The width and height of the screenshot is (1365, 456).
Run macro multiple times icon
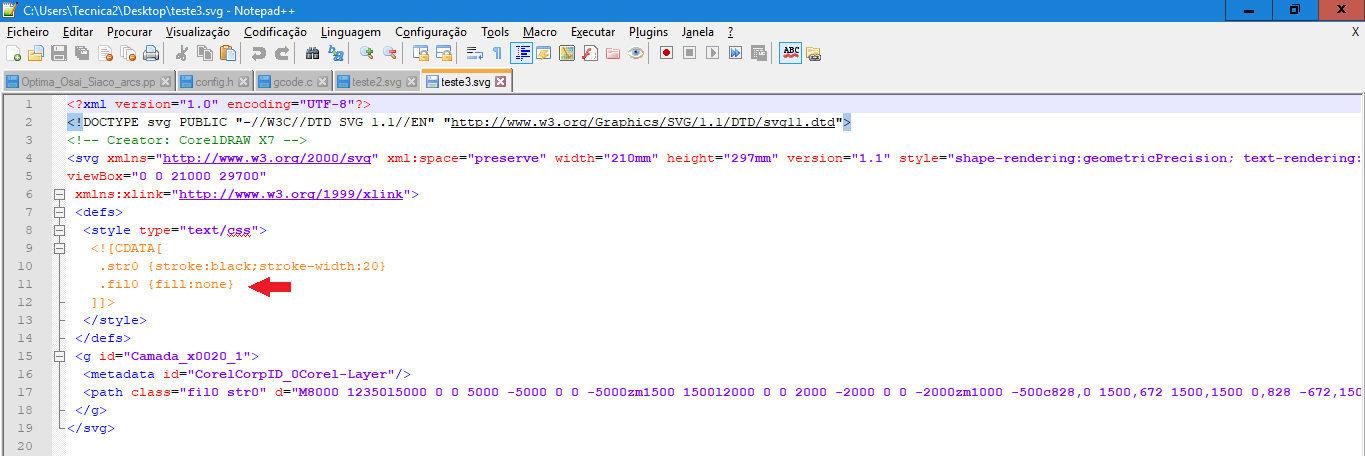(736, 53)
